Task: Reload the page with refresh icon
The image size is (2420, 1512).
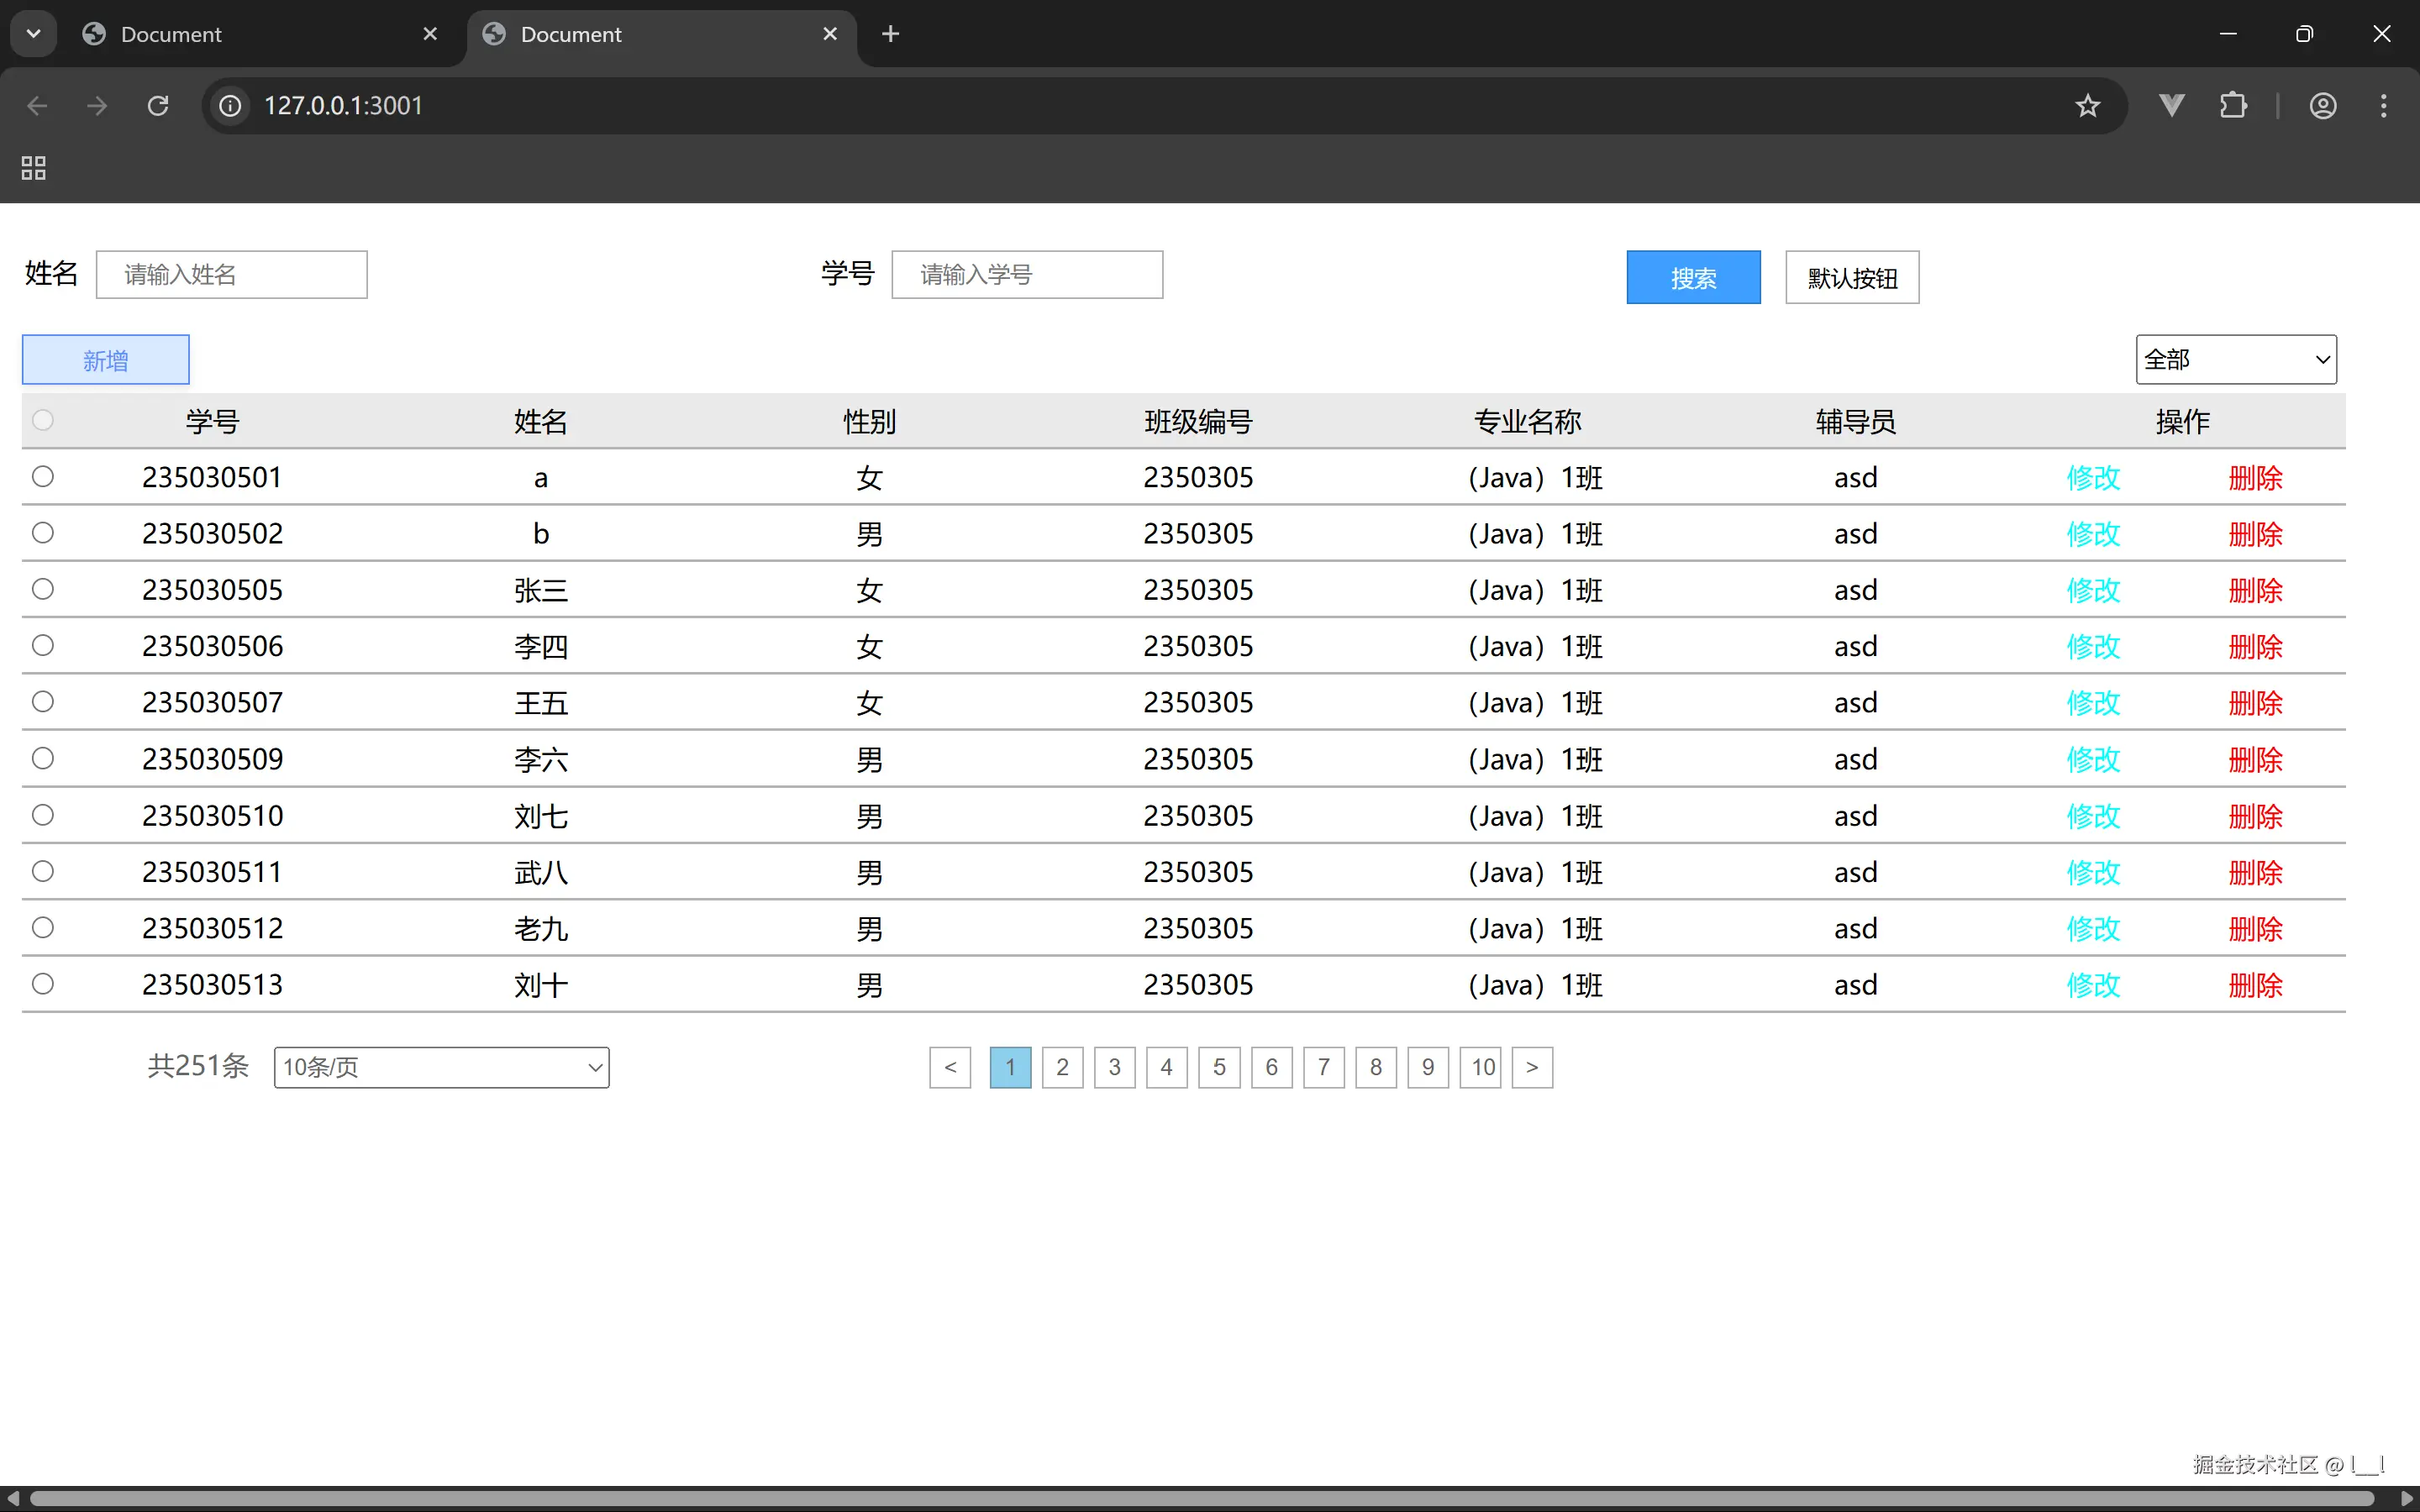Action: 158,106
